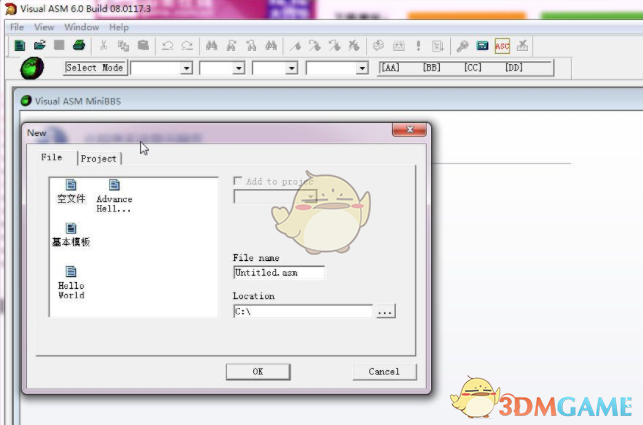Viewport: 643px width, 425px height.
Task: Click the [DD] label
Action: tap(514, 67)
